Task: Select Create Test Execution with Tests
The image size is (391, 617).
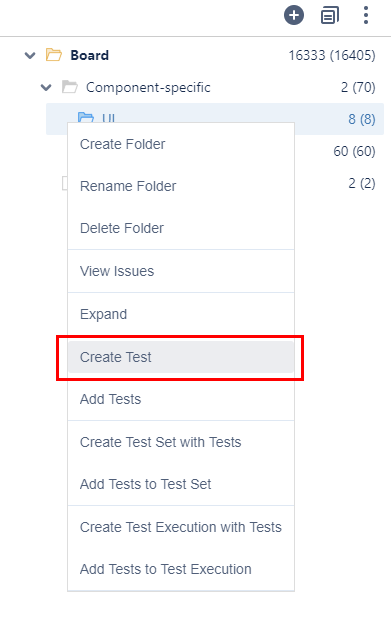Action: pyautogui.click(x=181, y=527)
